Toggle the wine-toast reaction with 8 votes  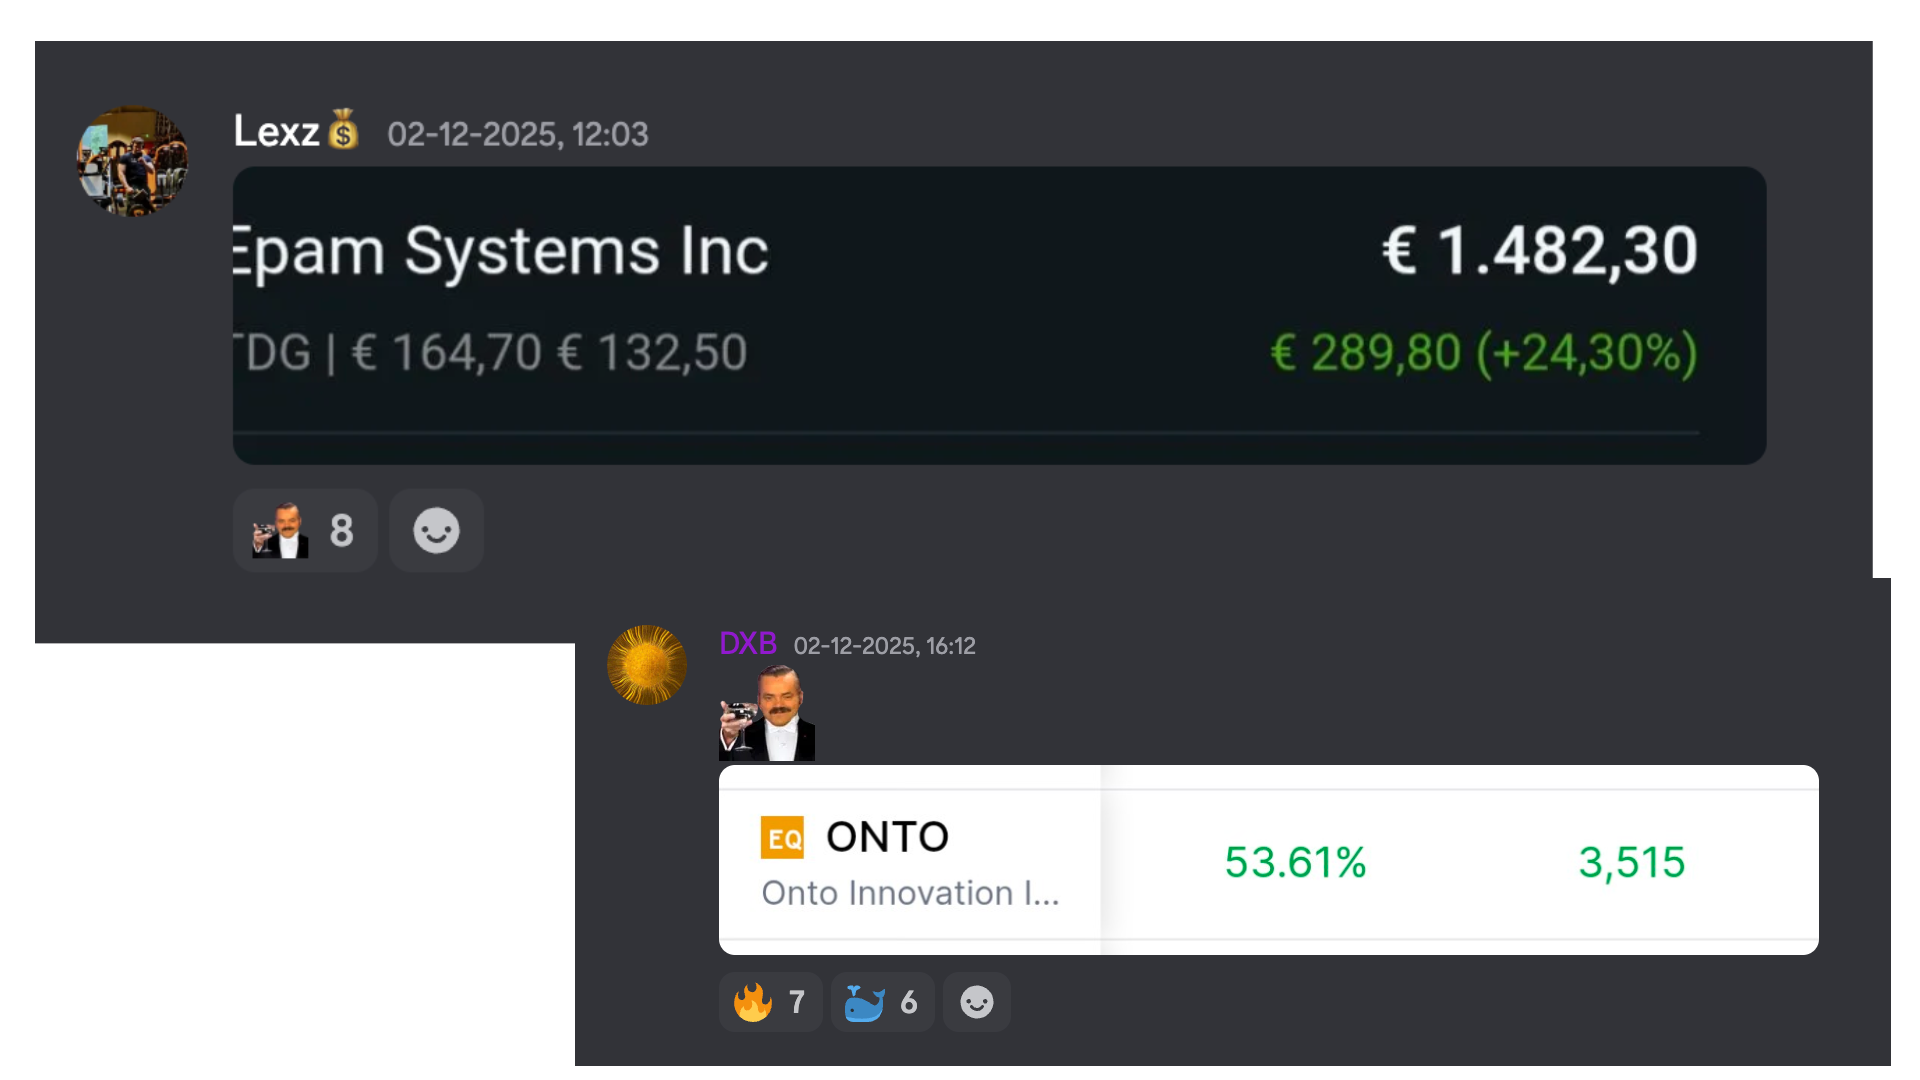(304, 530)
